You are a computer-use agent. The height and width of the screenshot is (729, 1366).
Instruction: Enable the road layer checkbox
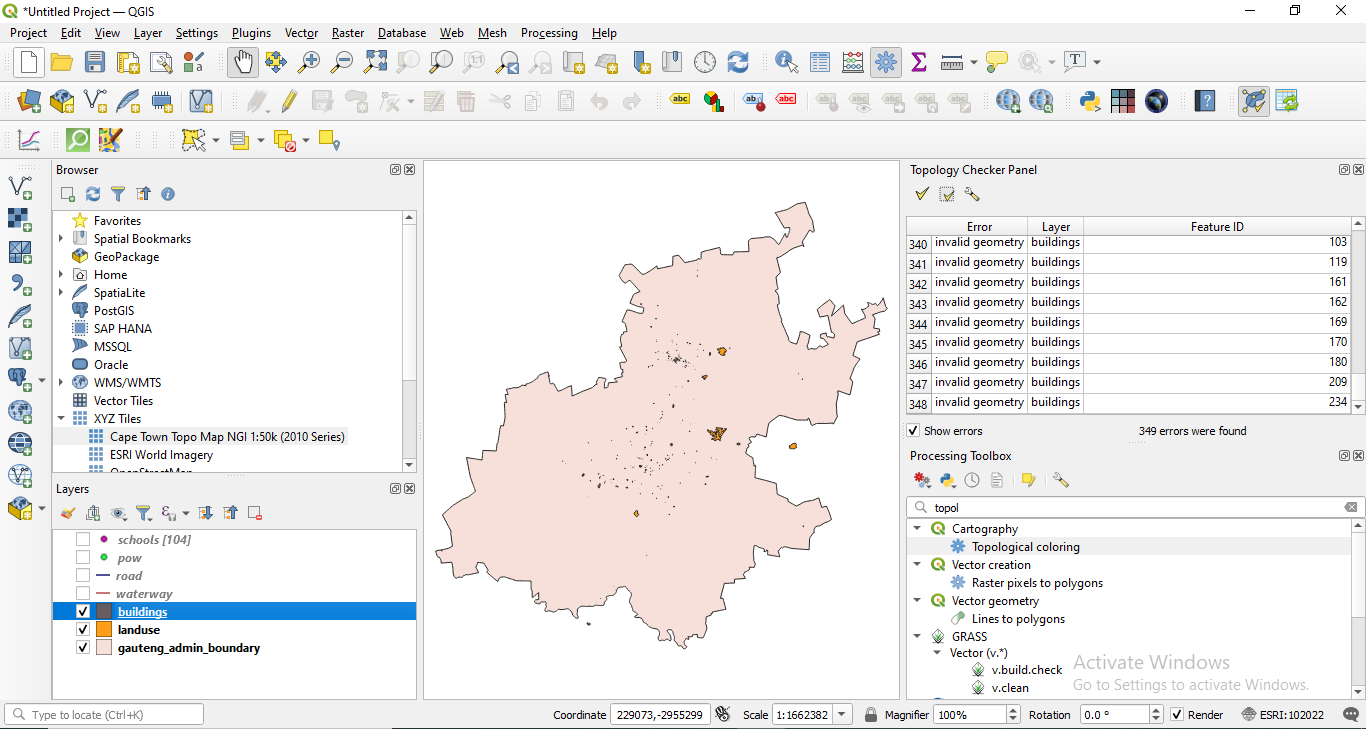83,575
